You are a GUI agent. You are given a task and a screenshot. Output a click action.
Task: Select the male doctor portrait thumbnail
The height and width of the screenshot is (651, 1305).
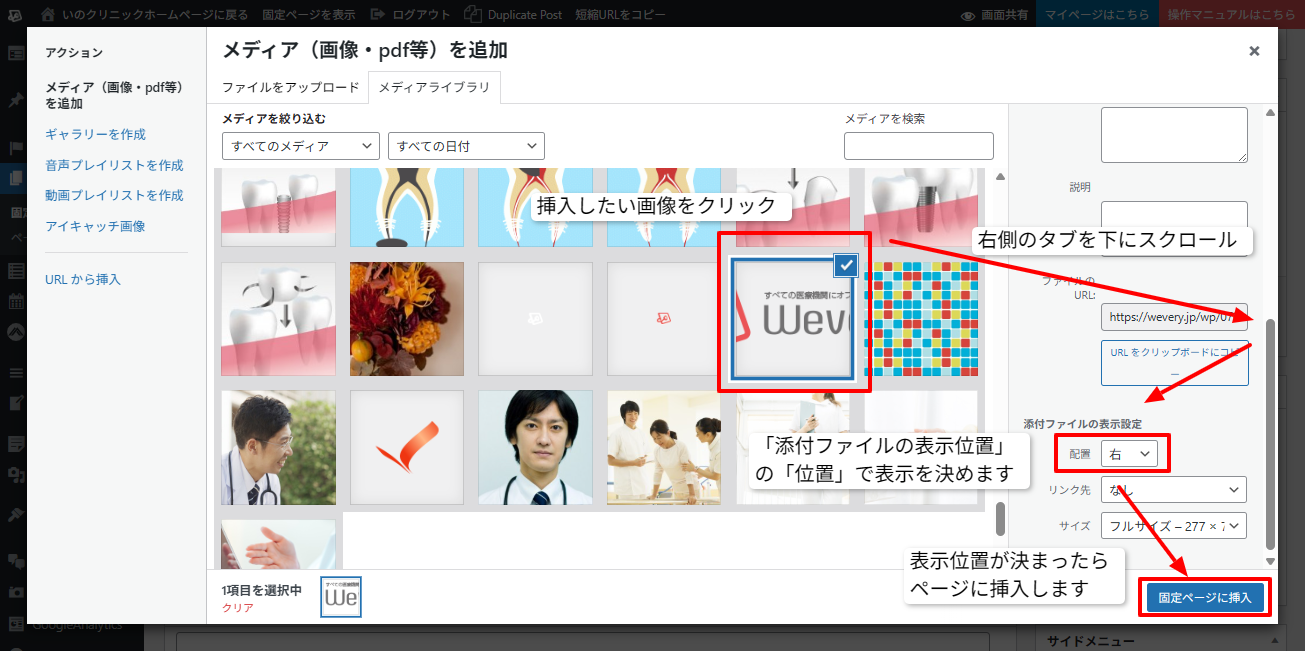(535, 447)
